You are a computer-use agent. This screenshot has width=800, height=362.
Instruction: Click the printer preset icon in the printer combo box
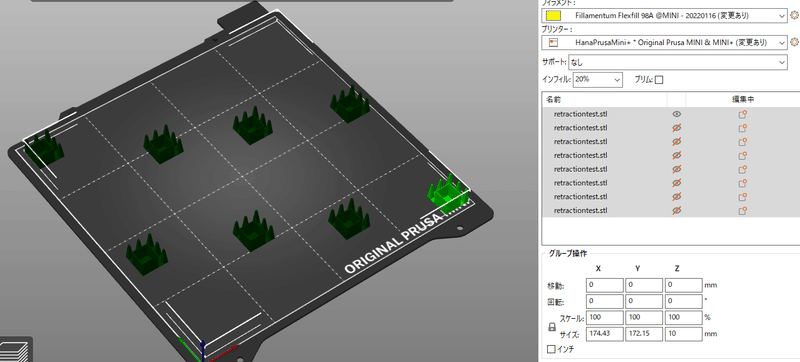coord(553,43)
